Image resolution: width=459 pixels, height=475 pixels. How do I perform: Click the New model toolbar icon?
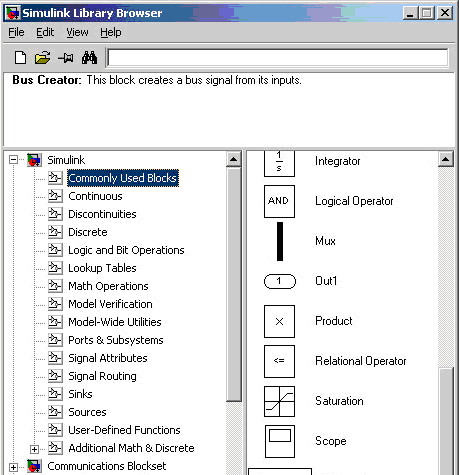point(20,58)
